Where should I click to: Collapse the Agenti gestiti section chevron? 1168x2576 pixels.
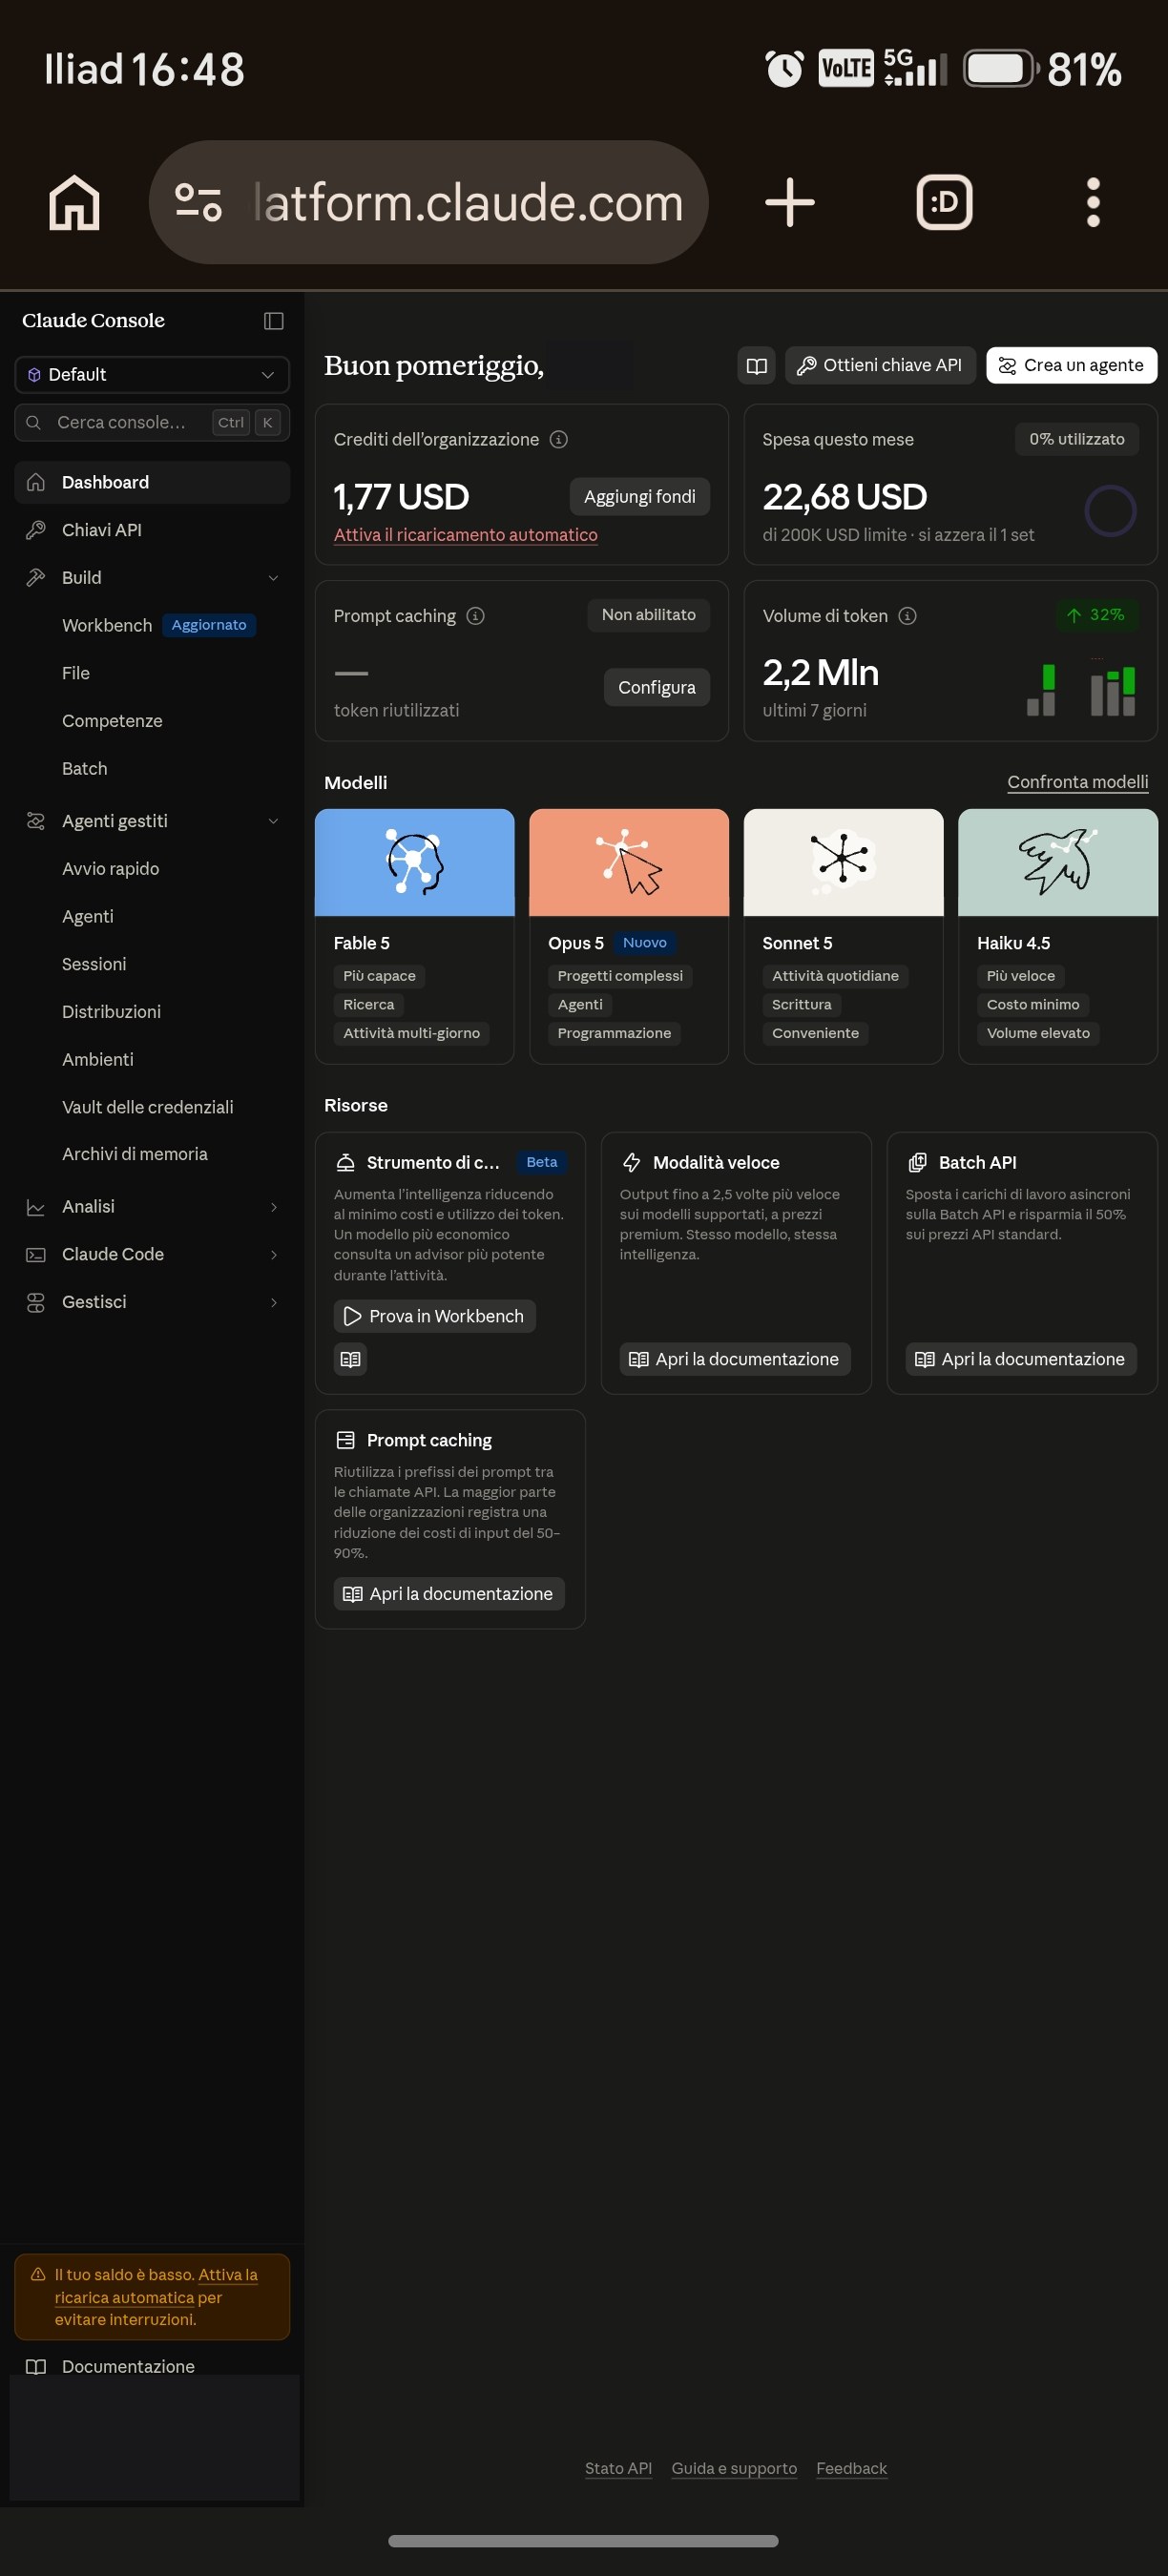273,822
